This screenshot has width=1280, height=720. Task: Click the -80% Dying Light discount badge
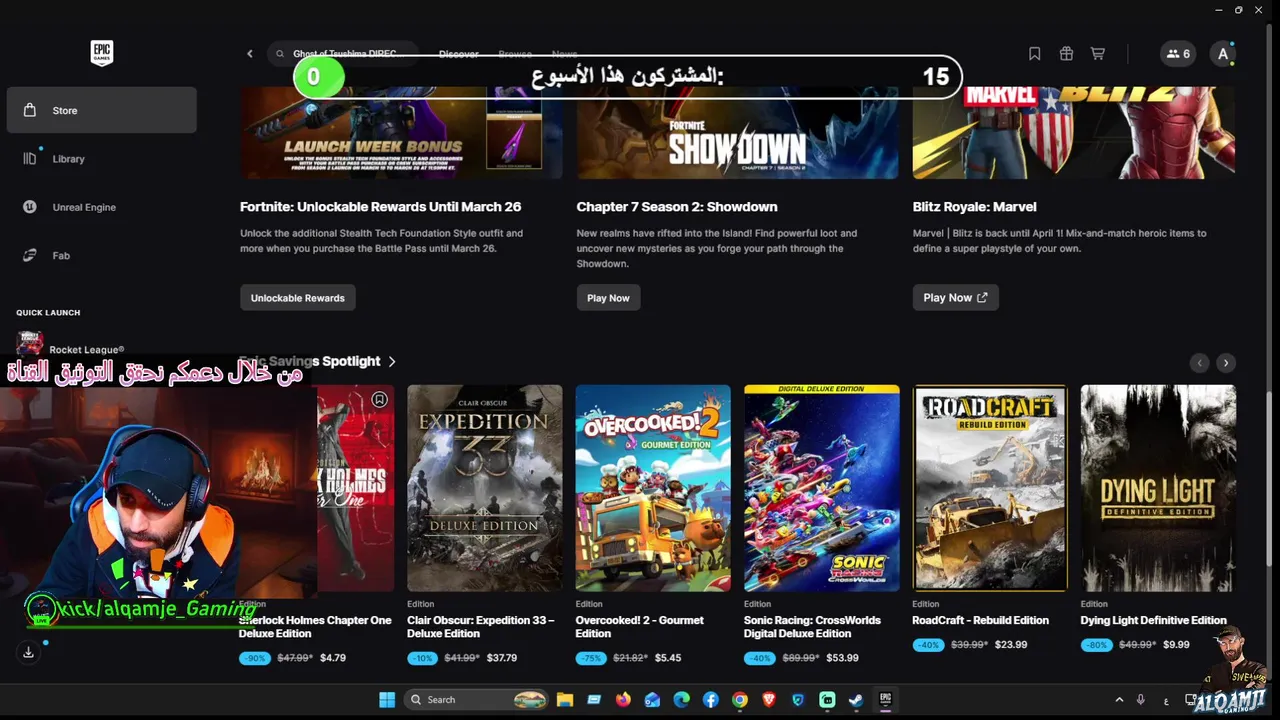(1096, 645)
